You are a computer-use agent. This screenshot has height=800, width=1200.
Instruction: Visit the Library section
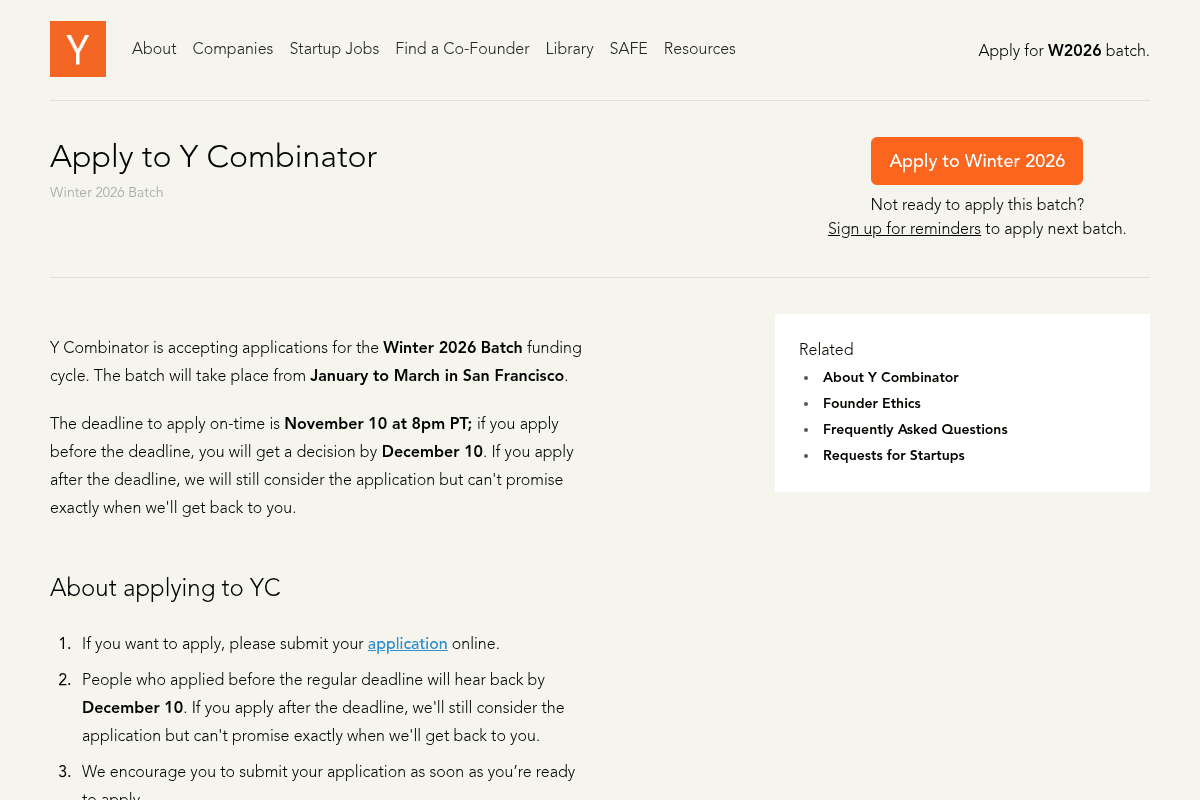pos(569,48)
